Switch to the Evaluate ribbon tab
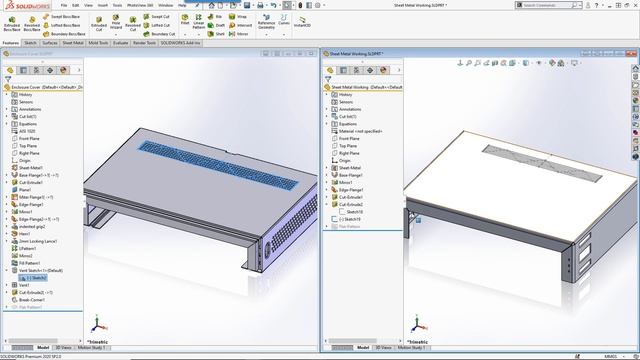 pyautogui.click(x=120, y=43)
